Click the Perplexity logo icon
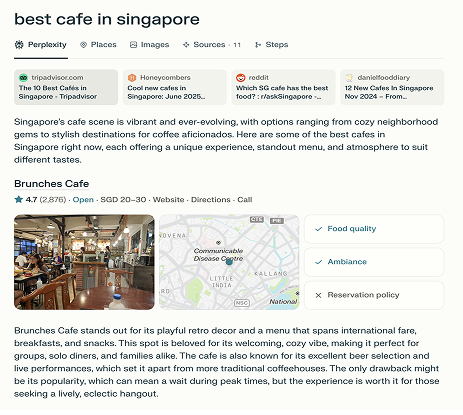Screen dimensions: 463x415 (19, 45)
